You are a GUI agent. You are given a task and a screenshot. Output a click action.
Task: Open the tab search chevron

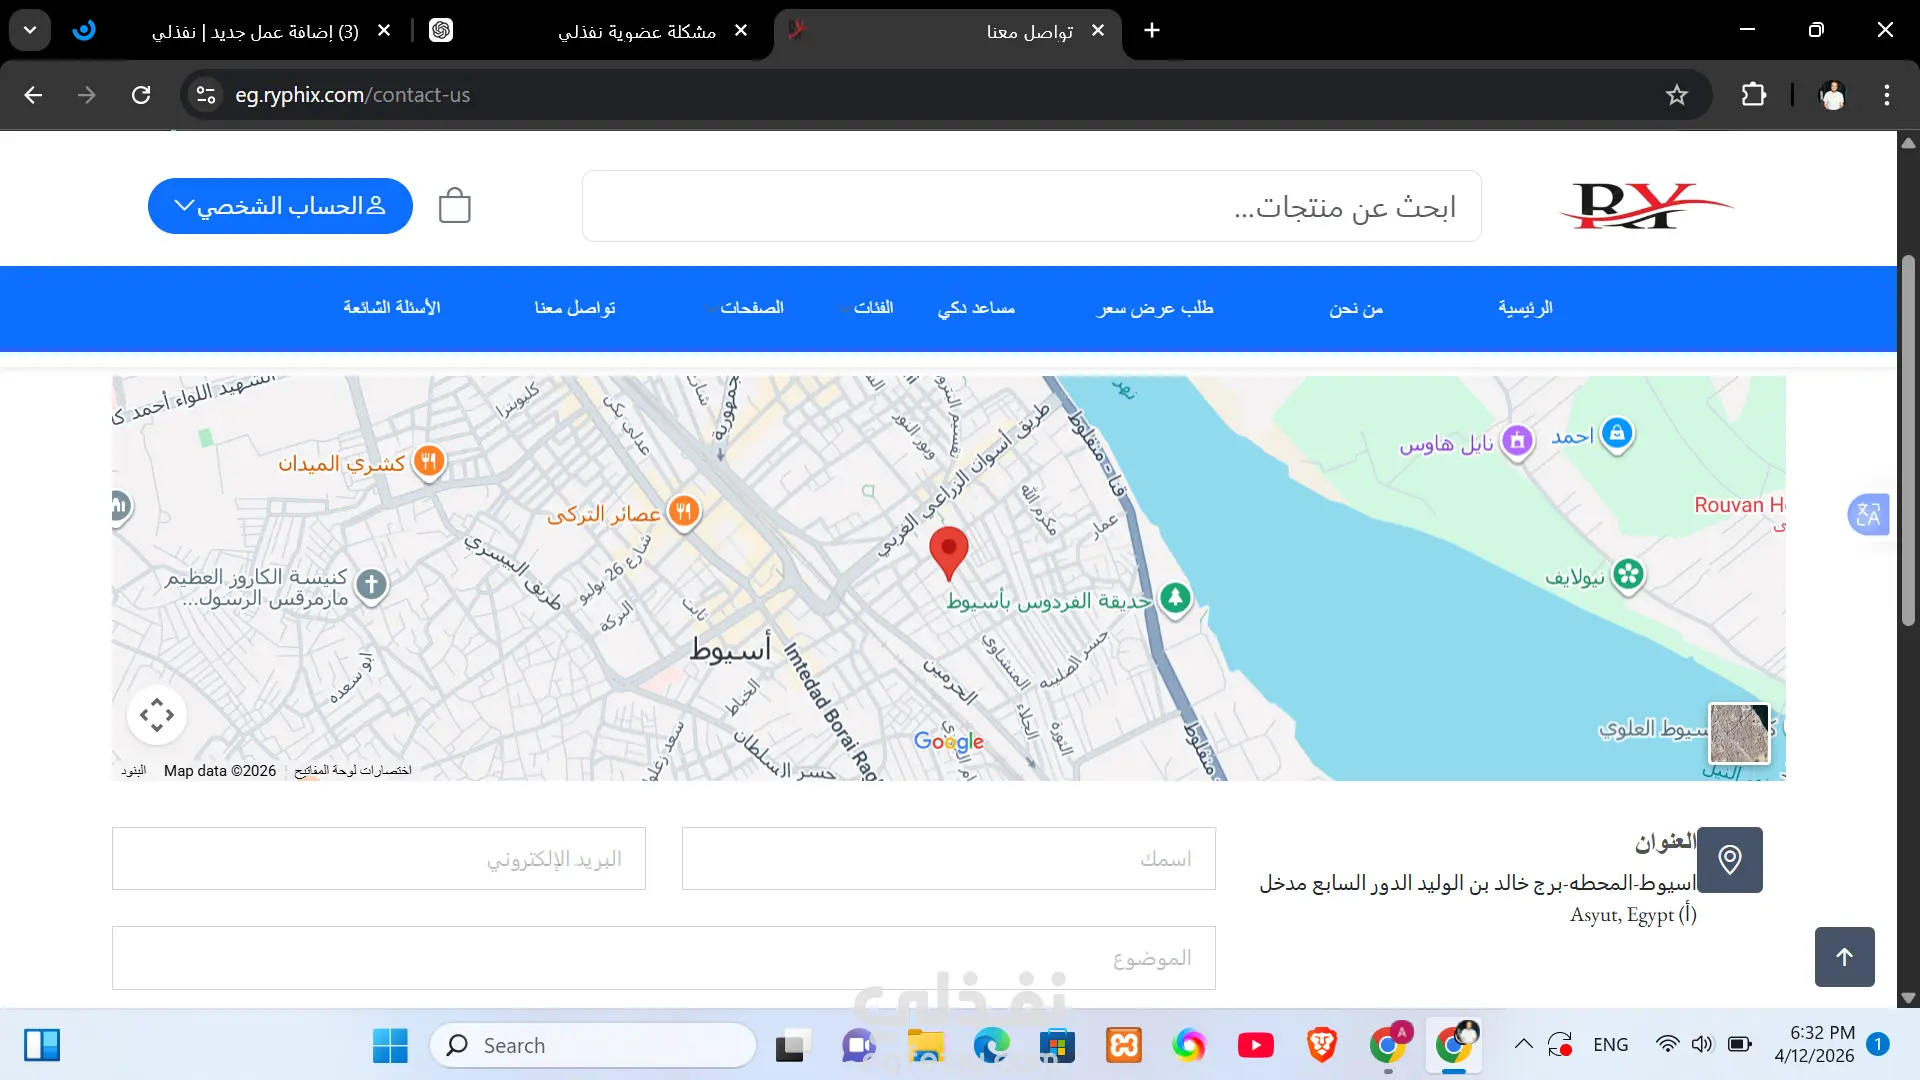(30, 30)
